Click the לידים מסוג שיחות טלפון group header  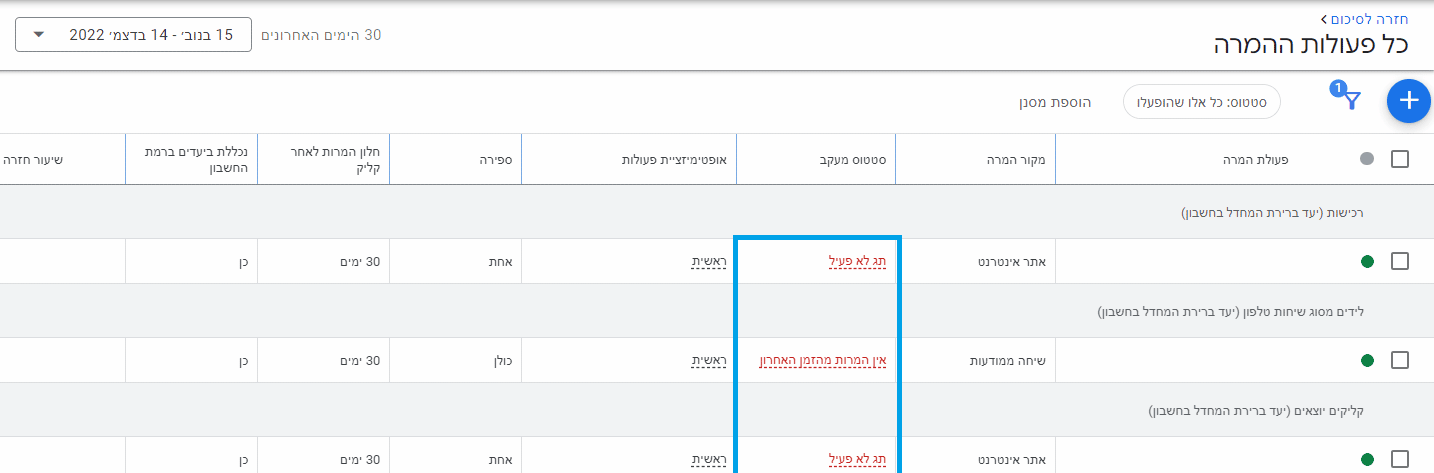[x=717, y=311]
